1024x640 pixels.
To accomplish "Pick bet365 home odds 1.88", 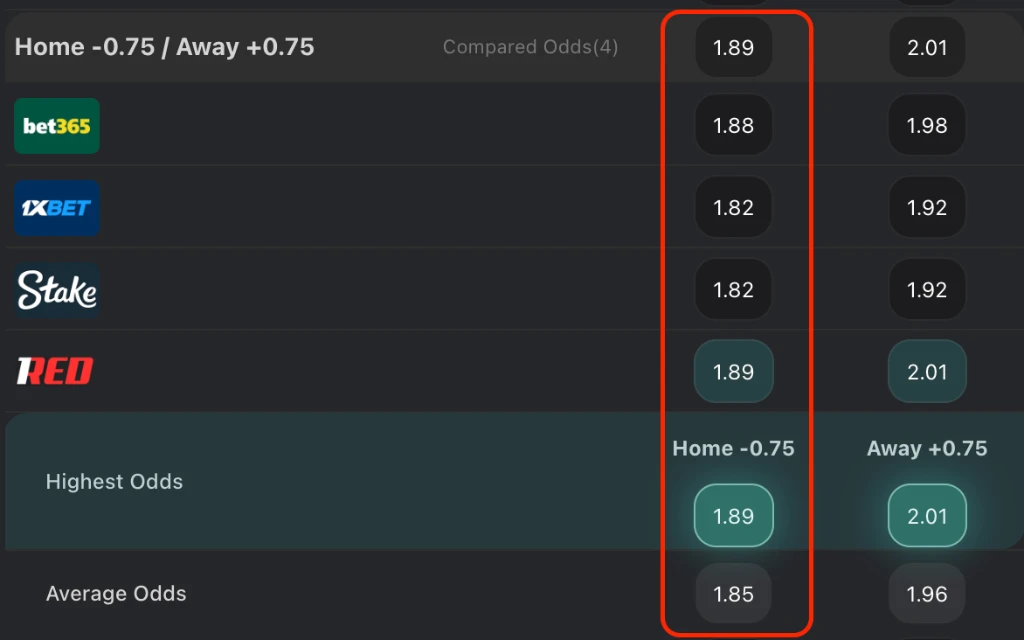I will 733,126.
